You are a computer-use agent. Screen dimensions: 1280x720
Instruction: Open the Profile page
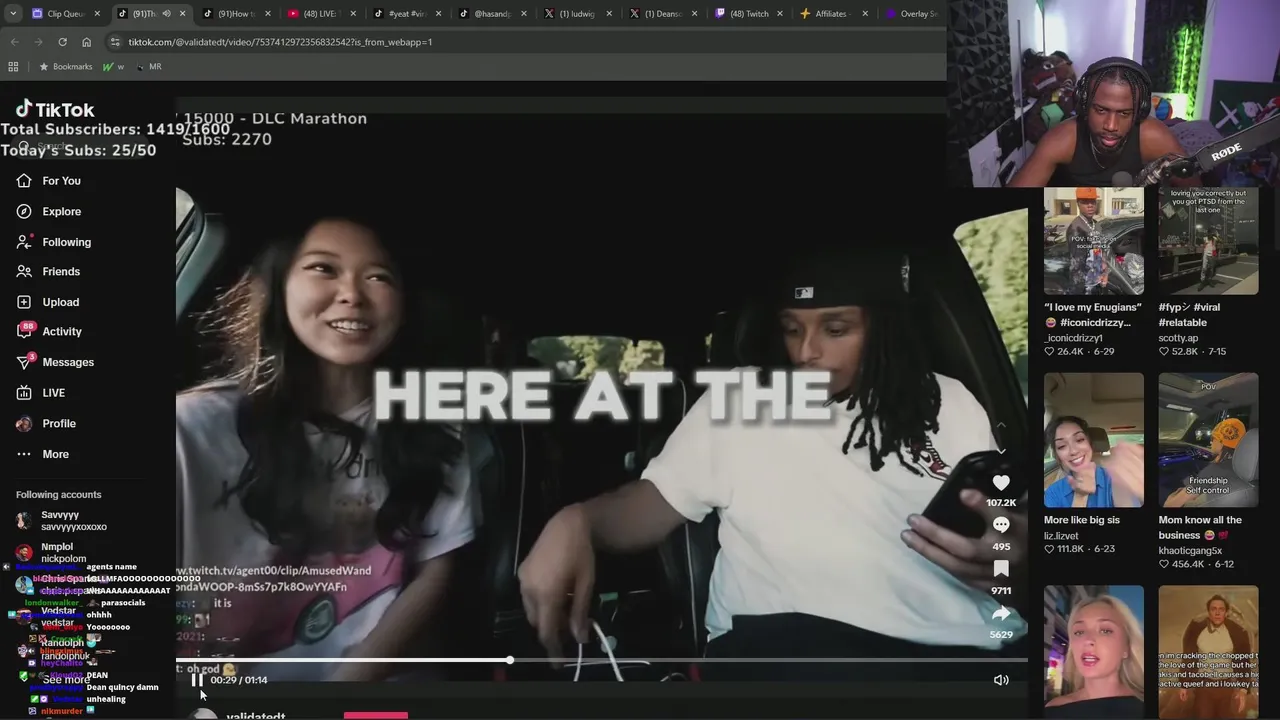coord(46,424)
